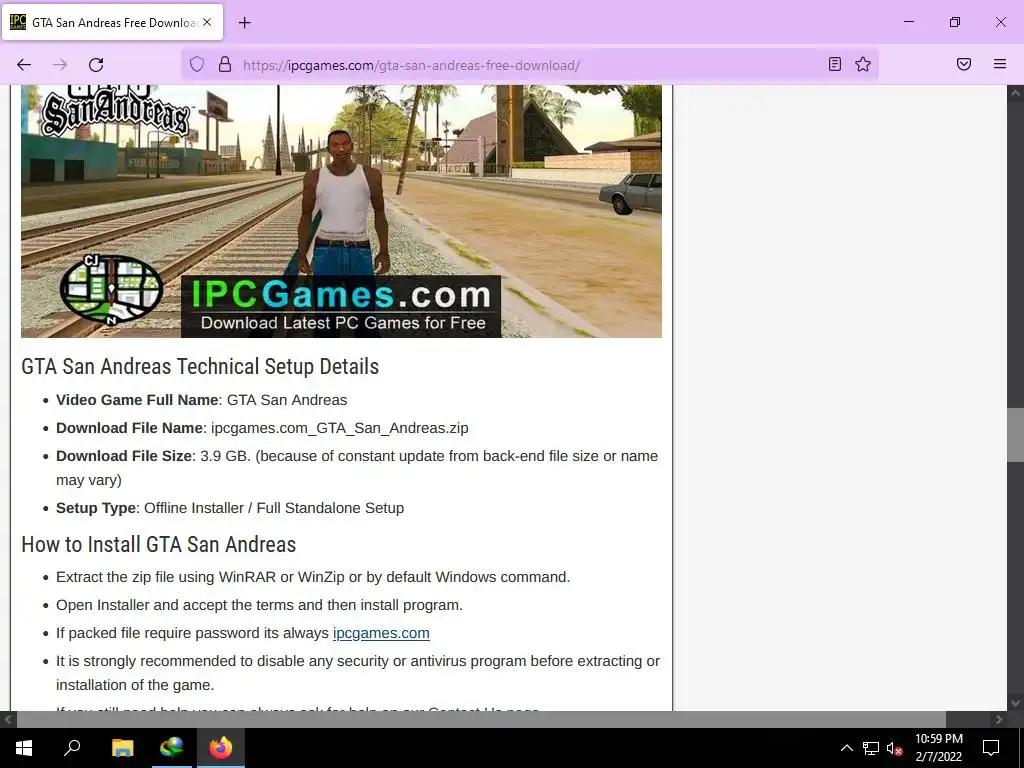Screen dimensions: 1024x768
Task: Open the Firefox application menu
Action: pyautogui.click(x=1000, y=64)
